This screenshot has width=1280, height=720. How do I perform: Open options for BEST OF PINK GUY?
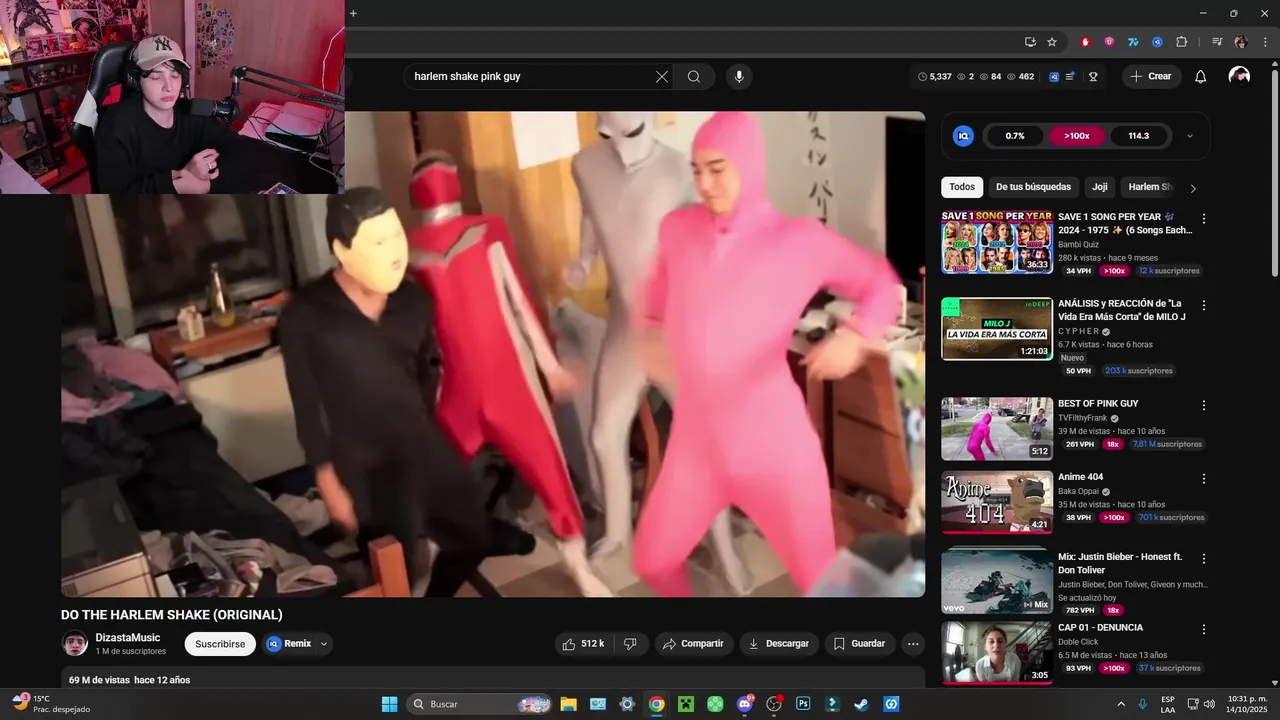1204,405
